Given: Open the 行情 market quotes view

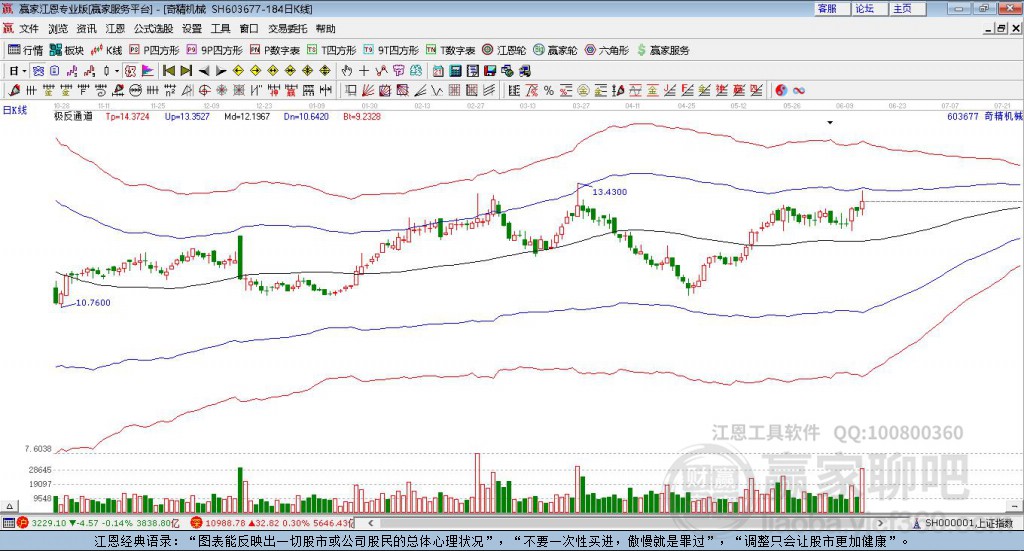Looking at the screenshot, I should [25, 50].
